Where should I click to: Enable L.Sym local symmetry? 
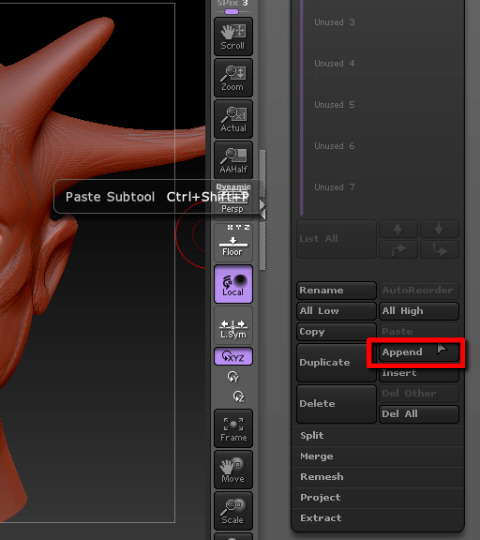[x=233, y=325]
